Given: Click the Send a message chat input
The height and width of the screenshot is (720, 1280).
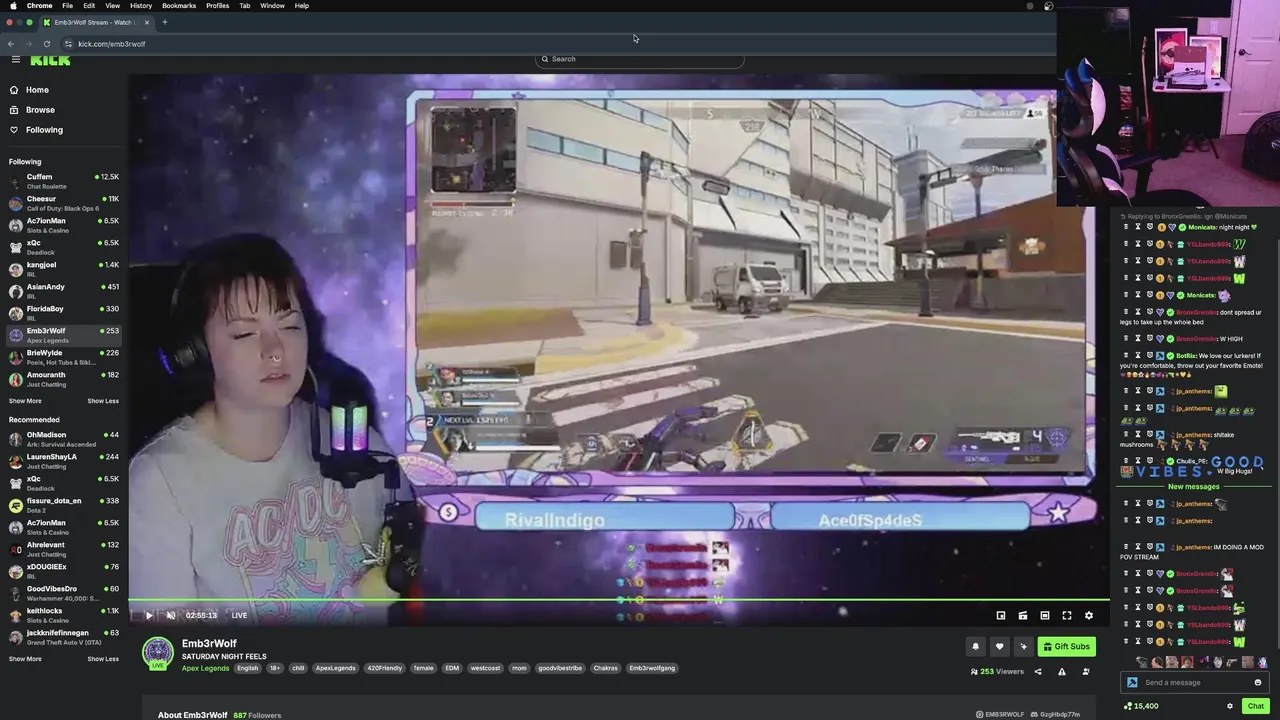Looking at the screenshot, I should [x=1195, y=682].
